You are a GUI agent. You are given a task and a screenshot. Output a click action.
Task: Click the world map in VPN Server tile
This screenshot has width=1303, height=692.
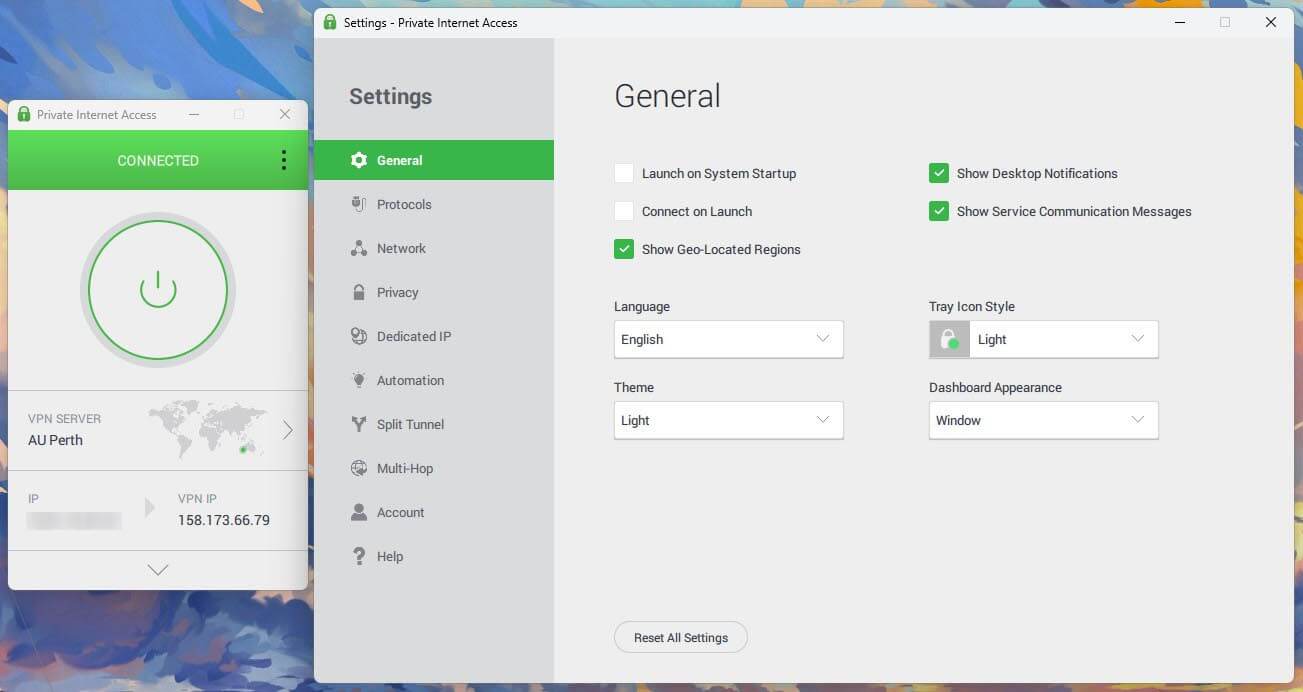tap(208, 429)
